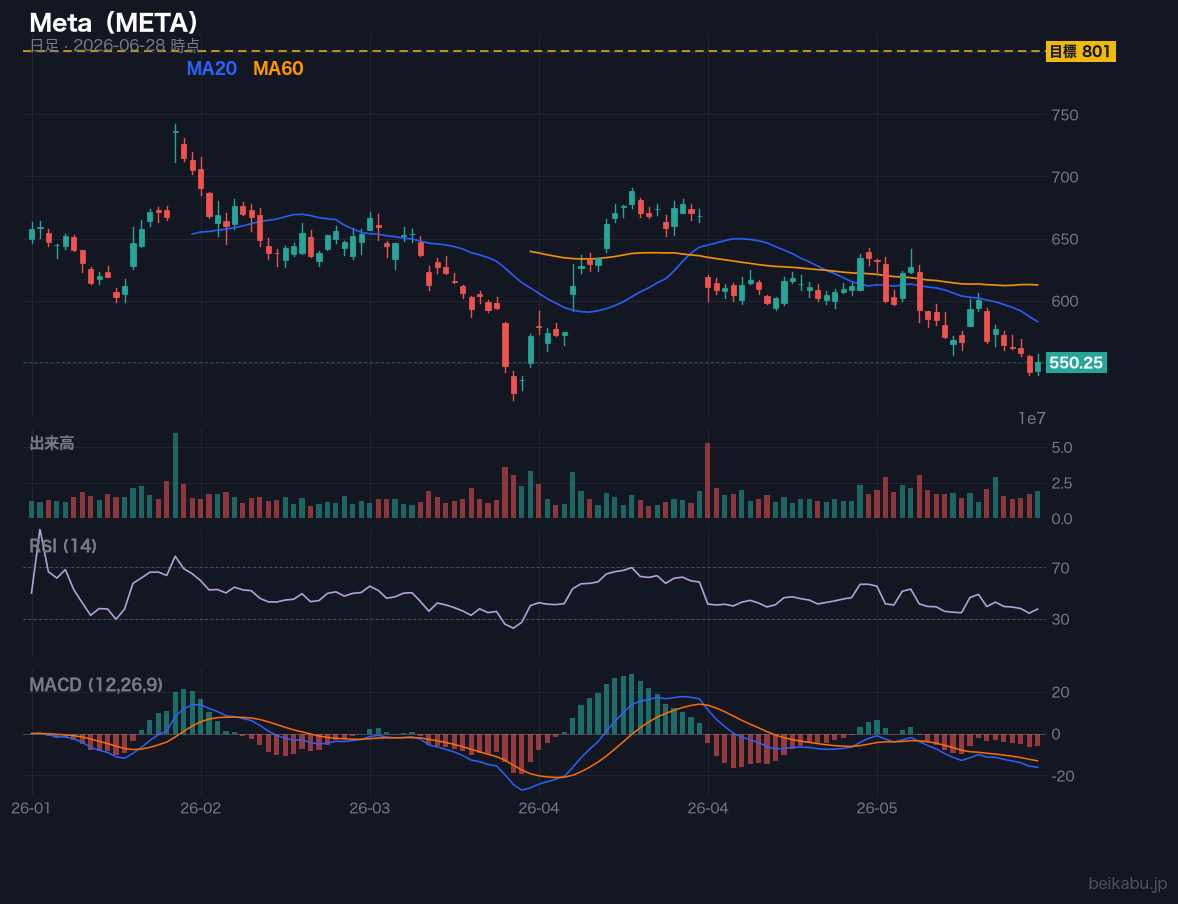Click the 出来高 volume panel label
This screenshot has height=904, width=1178.
pos(52,443)
